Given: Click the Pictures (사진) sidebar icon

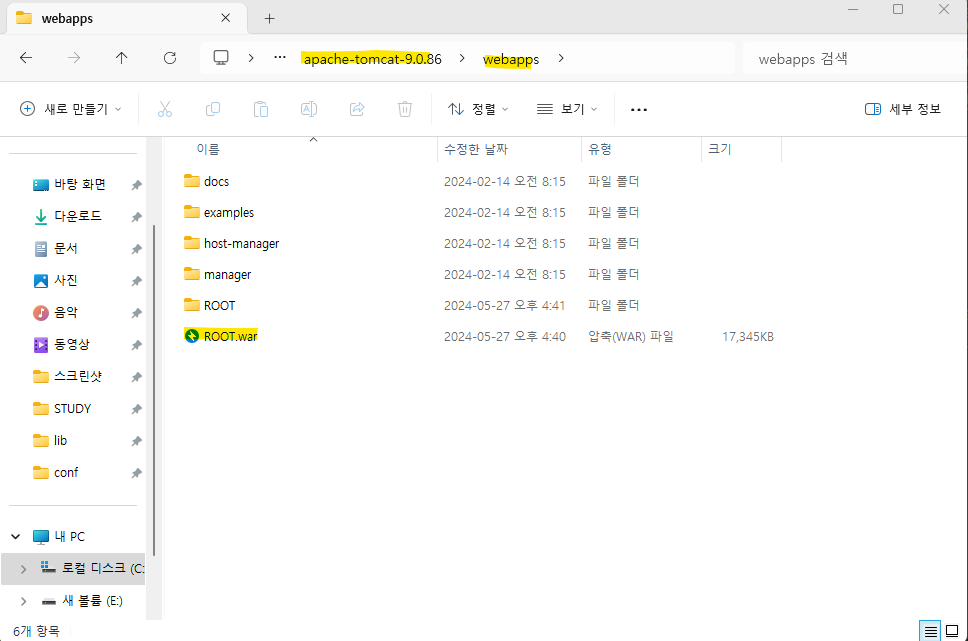Looking at the screenshot, I should click(41, 280).
